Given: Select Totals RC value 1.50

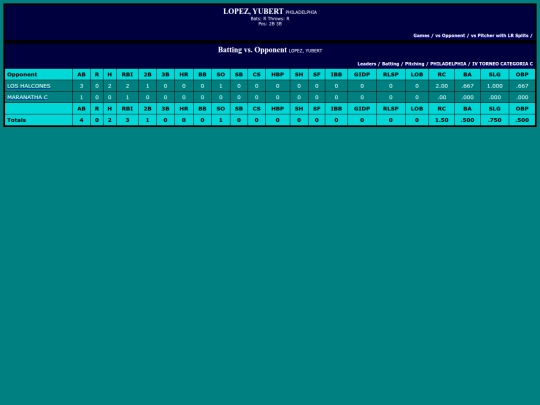Looking at the screenshot, I should (441, 120).
